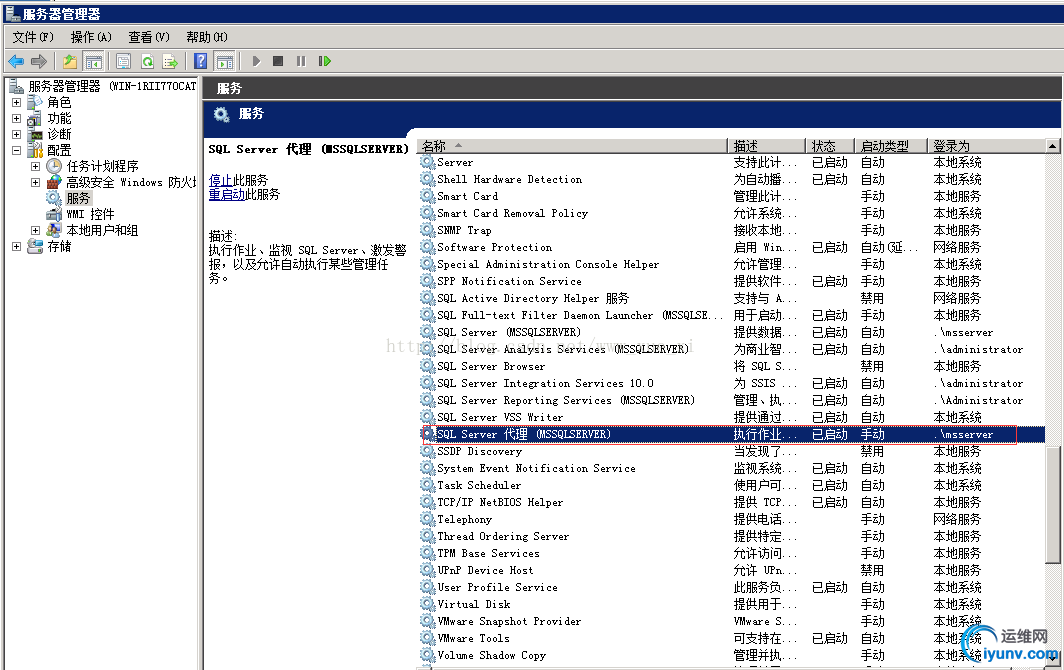Sort by the 名称 column header
1064x670 pixels.
click(572, 146)
